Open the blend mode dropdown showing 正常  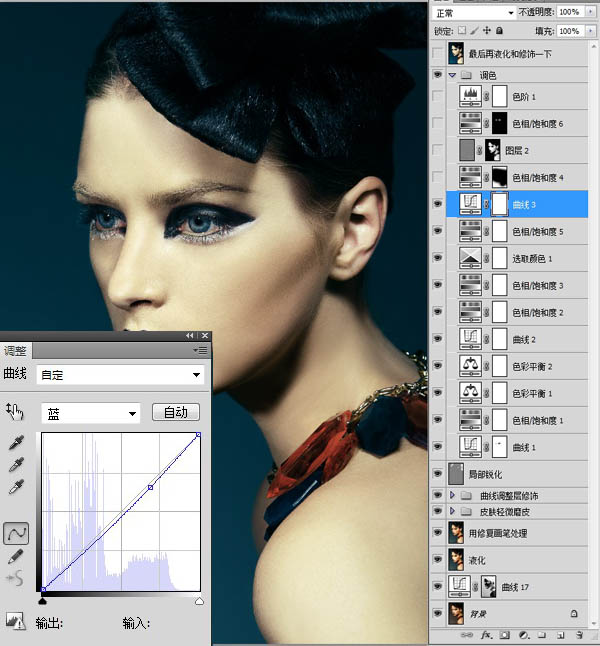pyautogui.click(x=474, y=13)
